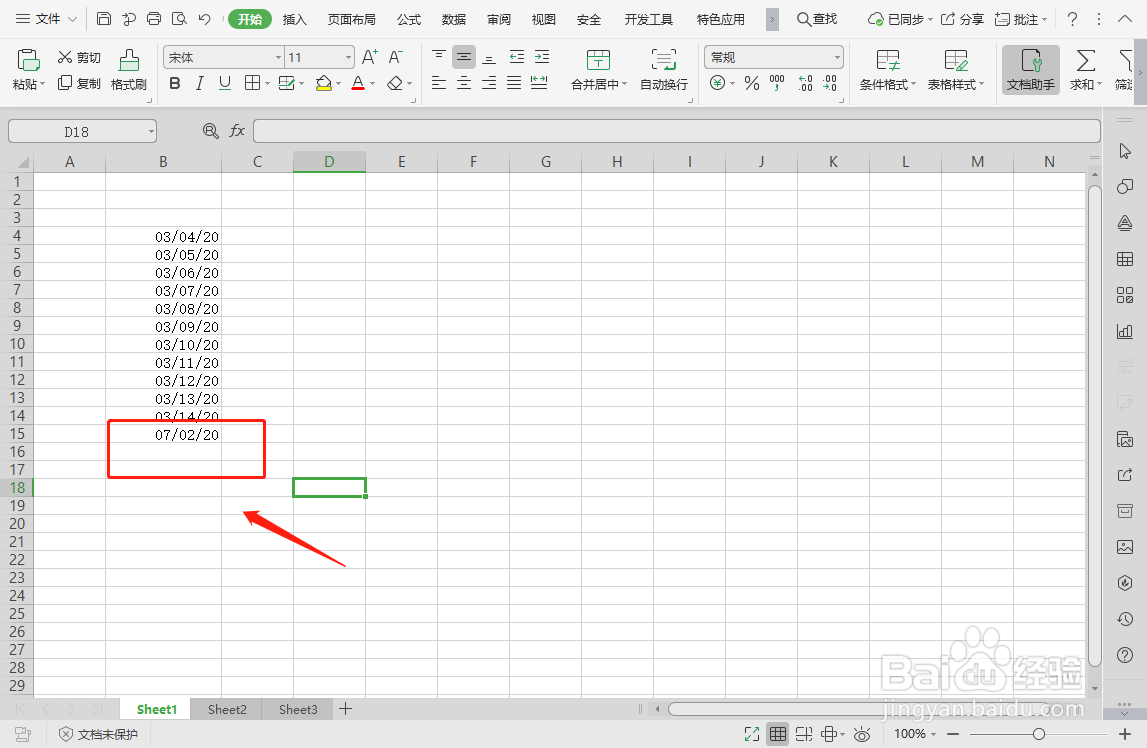Click the Paste clipboard icon

tap(28, 60)
